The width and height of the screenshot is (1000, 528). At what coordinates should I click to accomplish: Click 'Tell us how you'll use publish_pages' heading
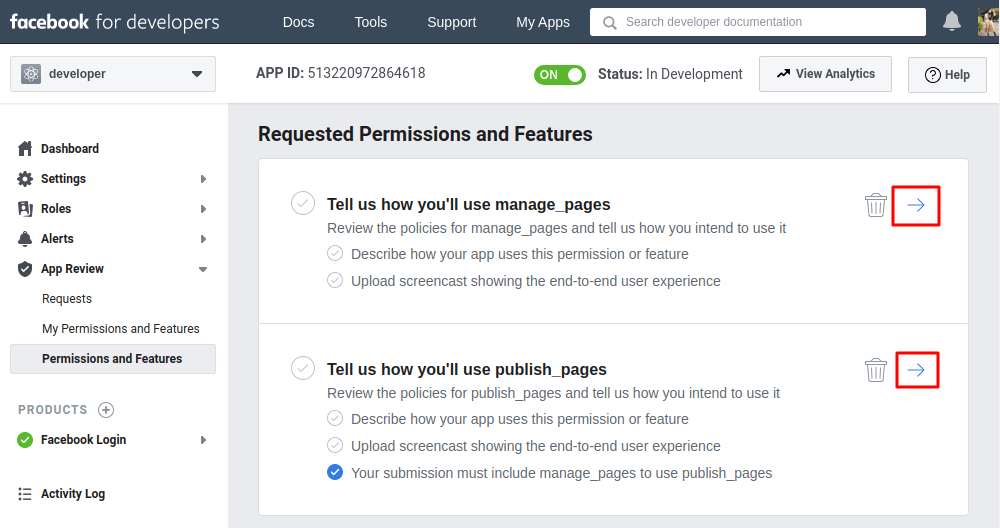point(467,369)
